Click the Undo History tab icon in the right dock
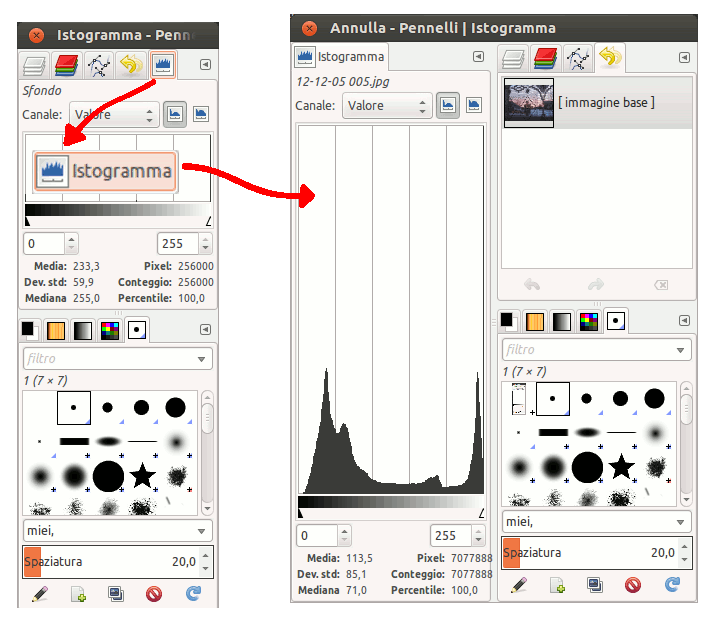 tap(609, 58)
